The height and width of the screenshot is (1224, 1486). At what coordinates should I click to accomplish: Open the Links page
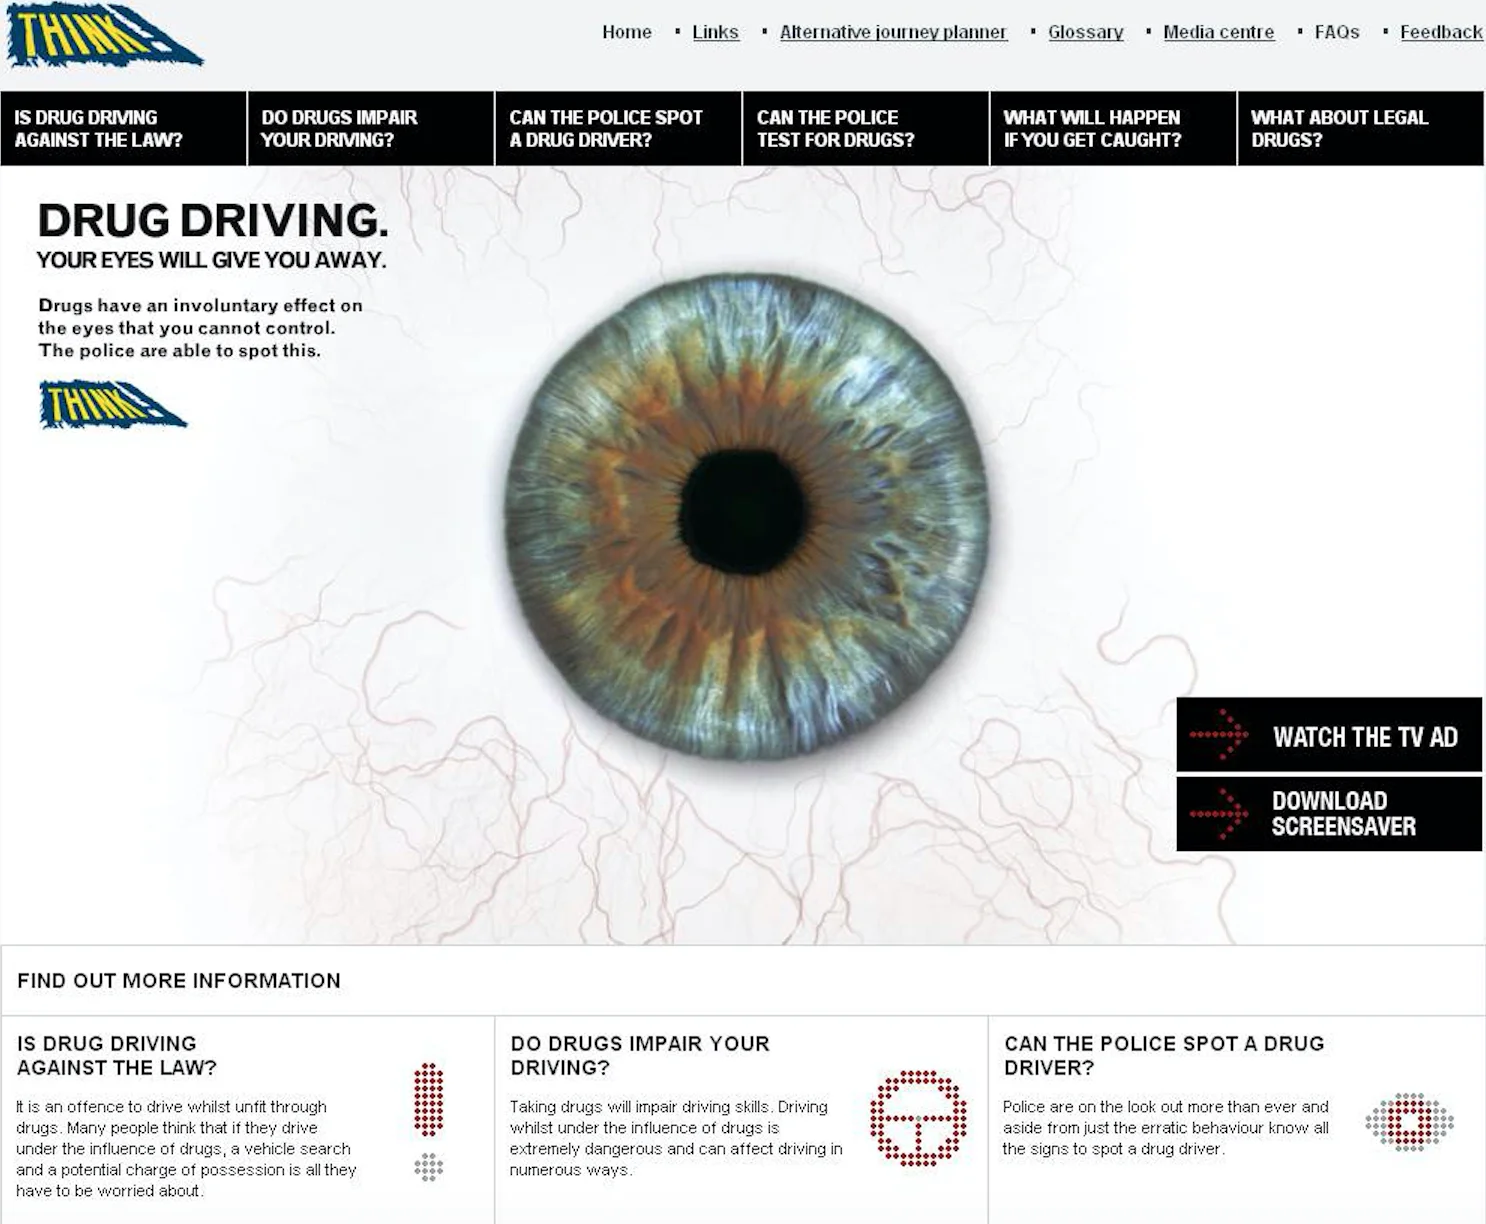click(715, 32)
